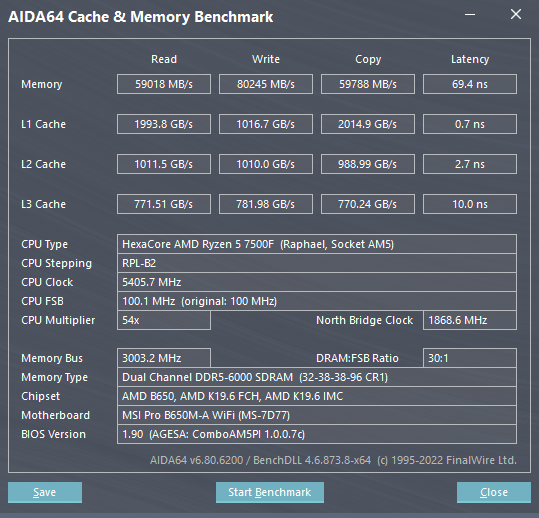The width and height of the screenshot is (539, 518).
Task: Click the Motherboard label
Action: [55, 415]
